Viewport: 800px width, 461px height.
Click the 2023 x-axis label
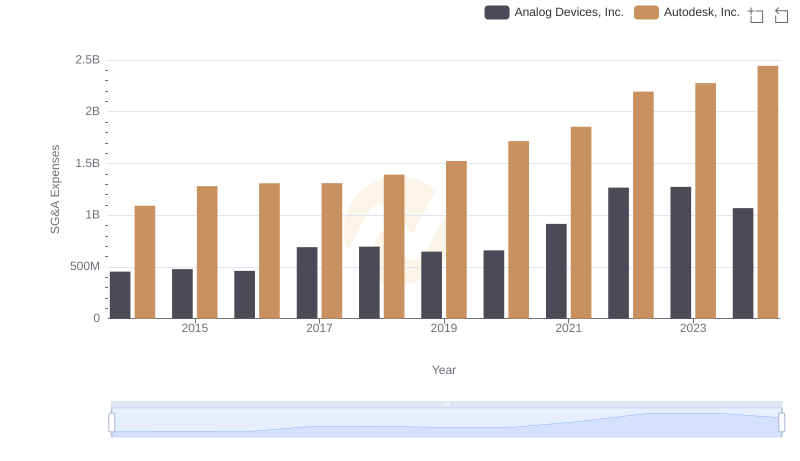[693, 328]
